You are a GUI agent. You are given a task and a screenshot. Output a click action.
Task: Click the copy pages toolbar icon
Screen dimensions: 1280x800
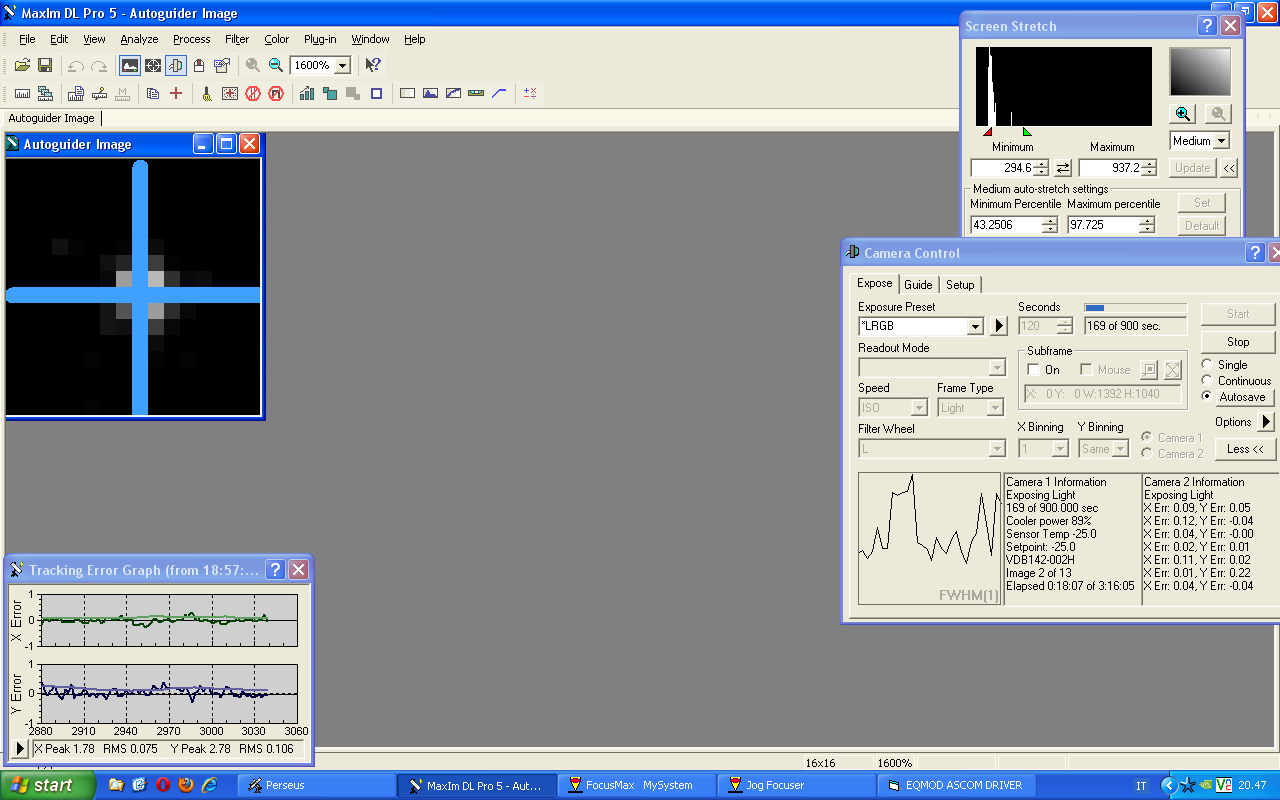coord(153,93)
